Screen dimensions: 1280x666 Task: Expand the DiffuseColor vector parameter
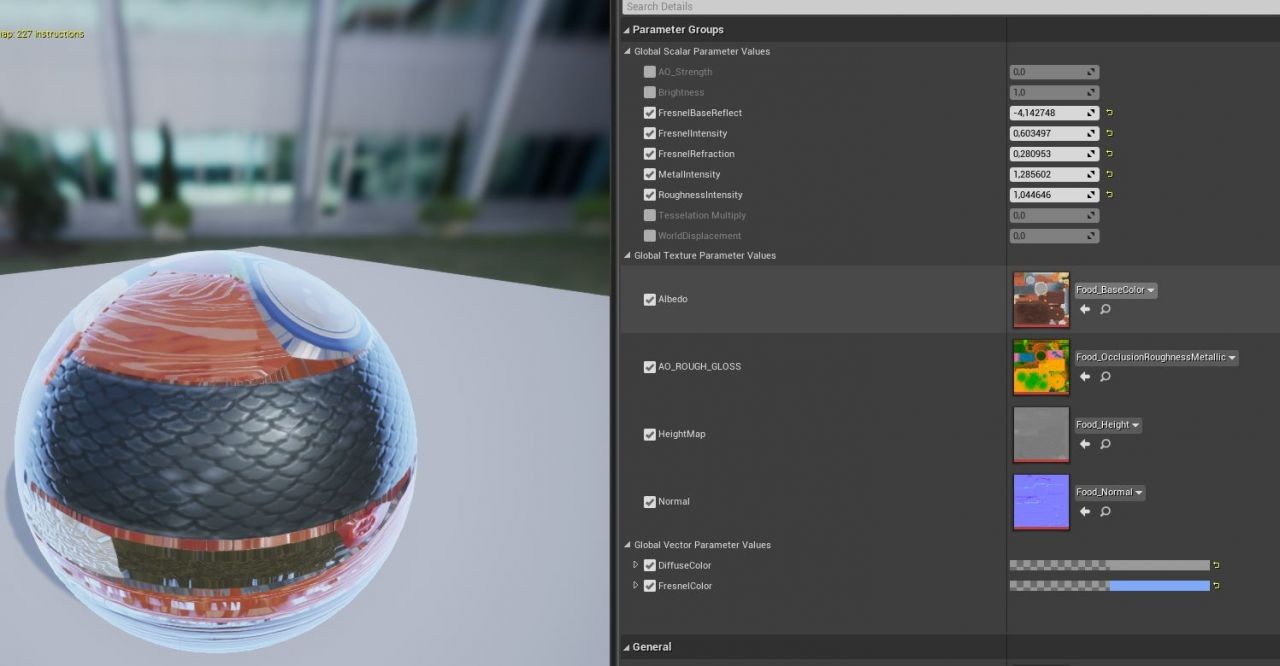point(636,565)
